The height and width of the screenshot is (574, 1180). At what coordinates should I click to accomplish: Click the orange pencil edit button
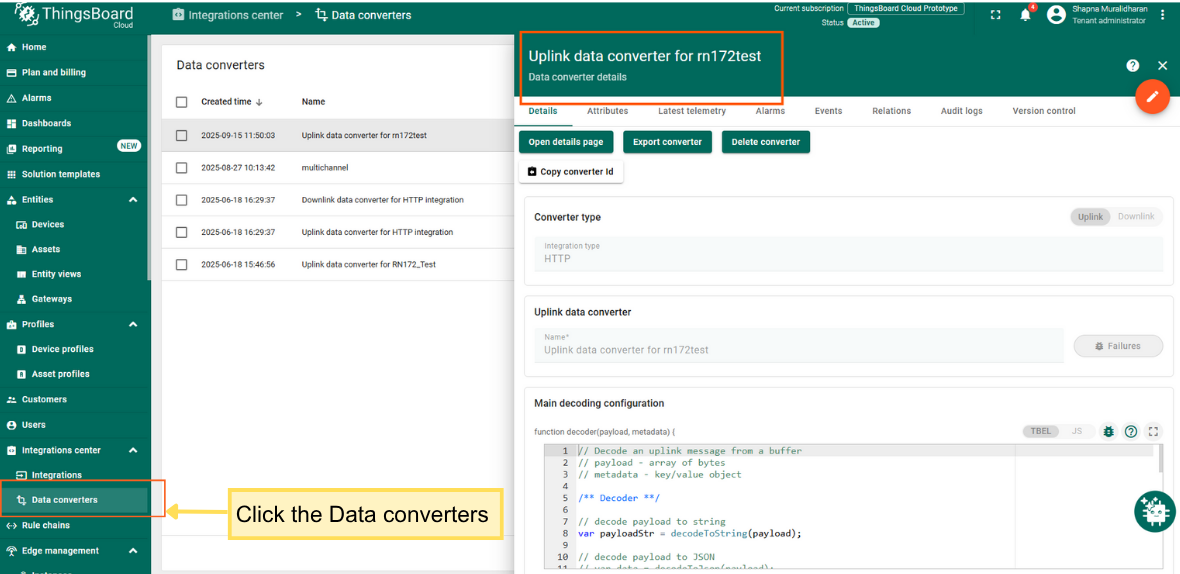[x=1152, y=97]
